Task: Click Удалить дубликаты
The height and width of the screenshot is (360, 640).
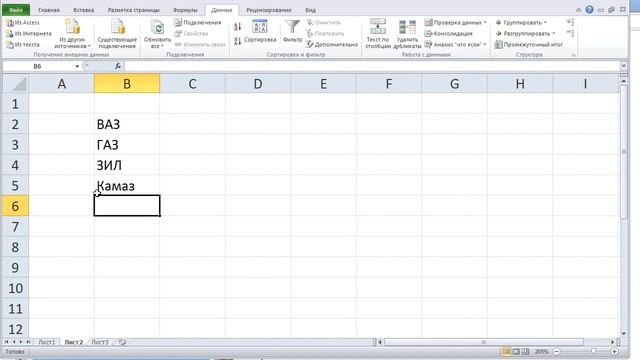Action: pos(407,33)
